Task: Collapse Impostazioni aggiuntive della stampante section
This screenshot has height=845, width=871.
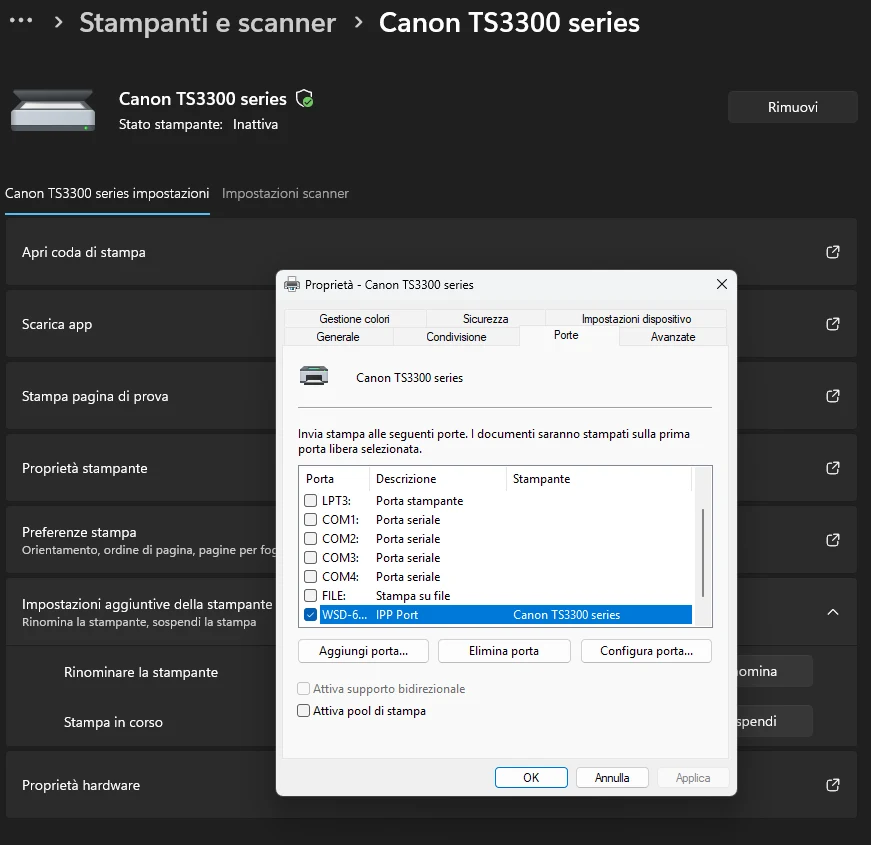Action: click(833, 612)
